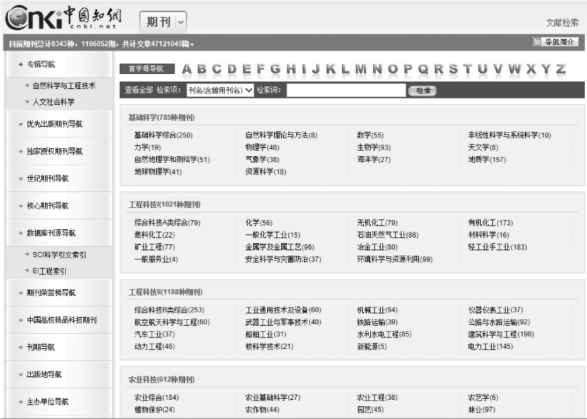This screenshot has height=419, width=587.
Task: Open 中国高校精品科技期刊 navigation
Action: [61, 320]
